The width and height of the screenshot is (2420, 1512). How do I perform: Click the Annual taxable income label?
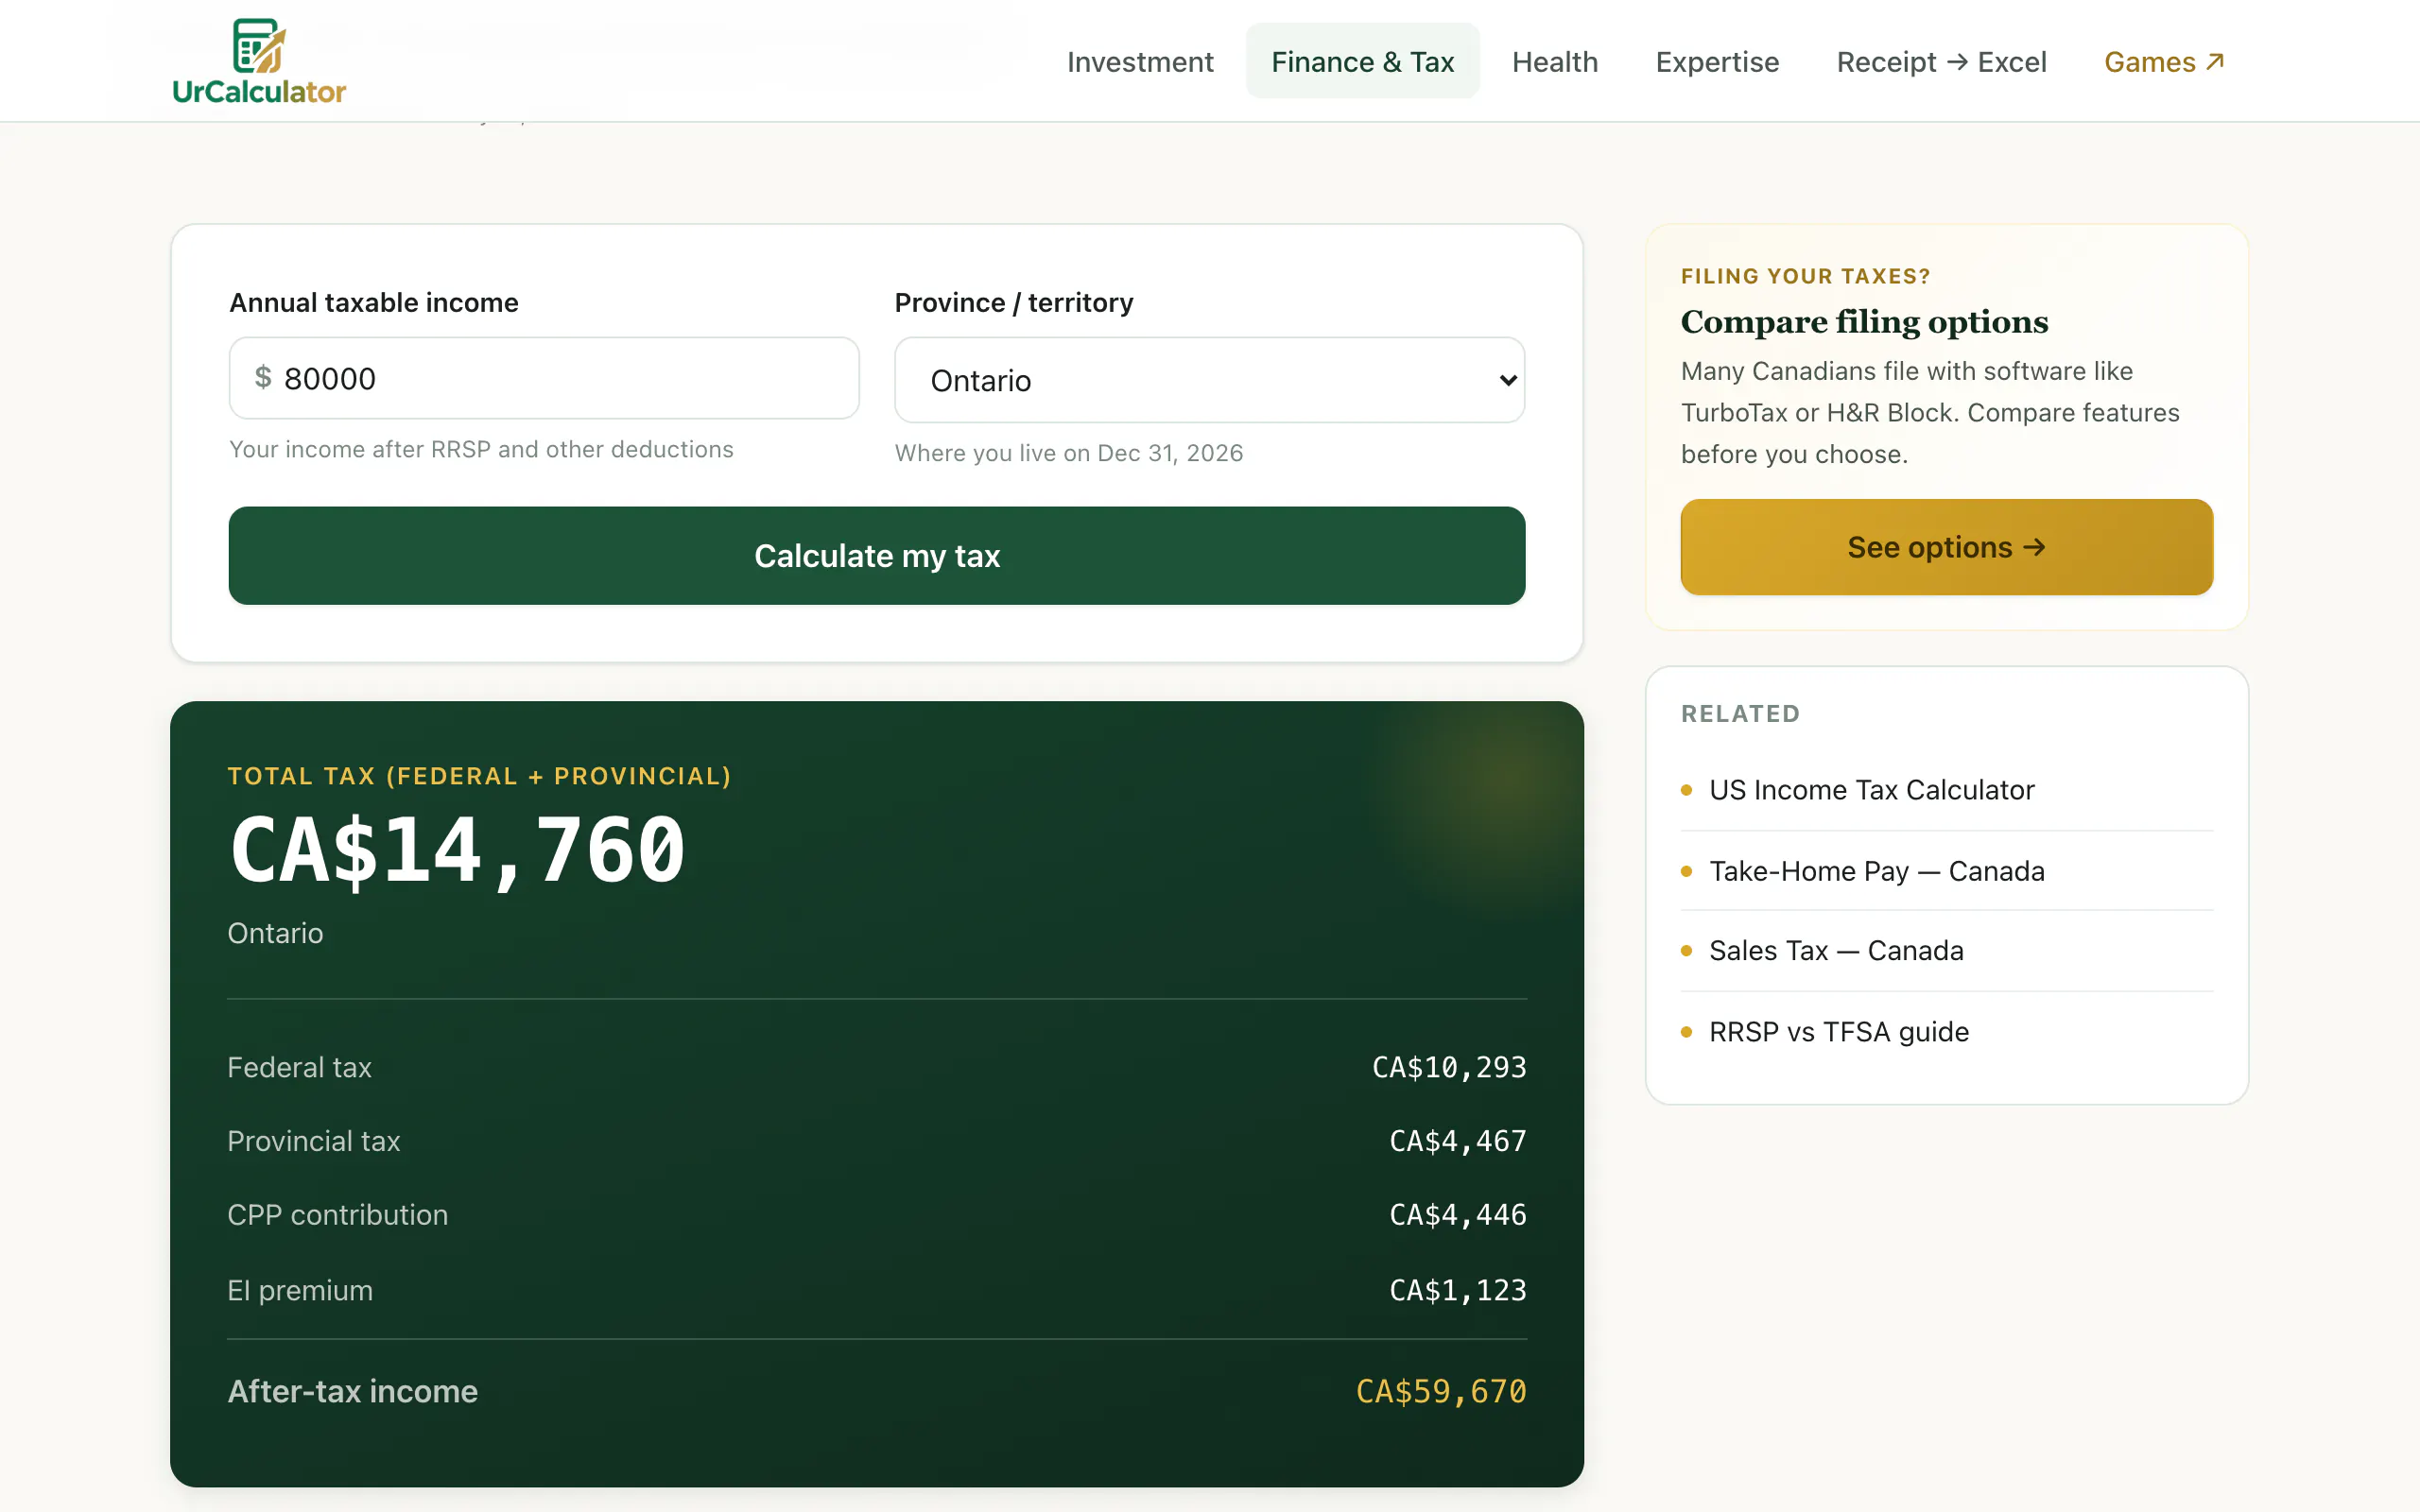(x=373, y=302)
